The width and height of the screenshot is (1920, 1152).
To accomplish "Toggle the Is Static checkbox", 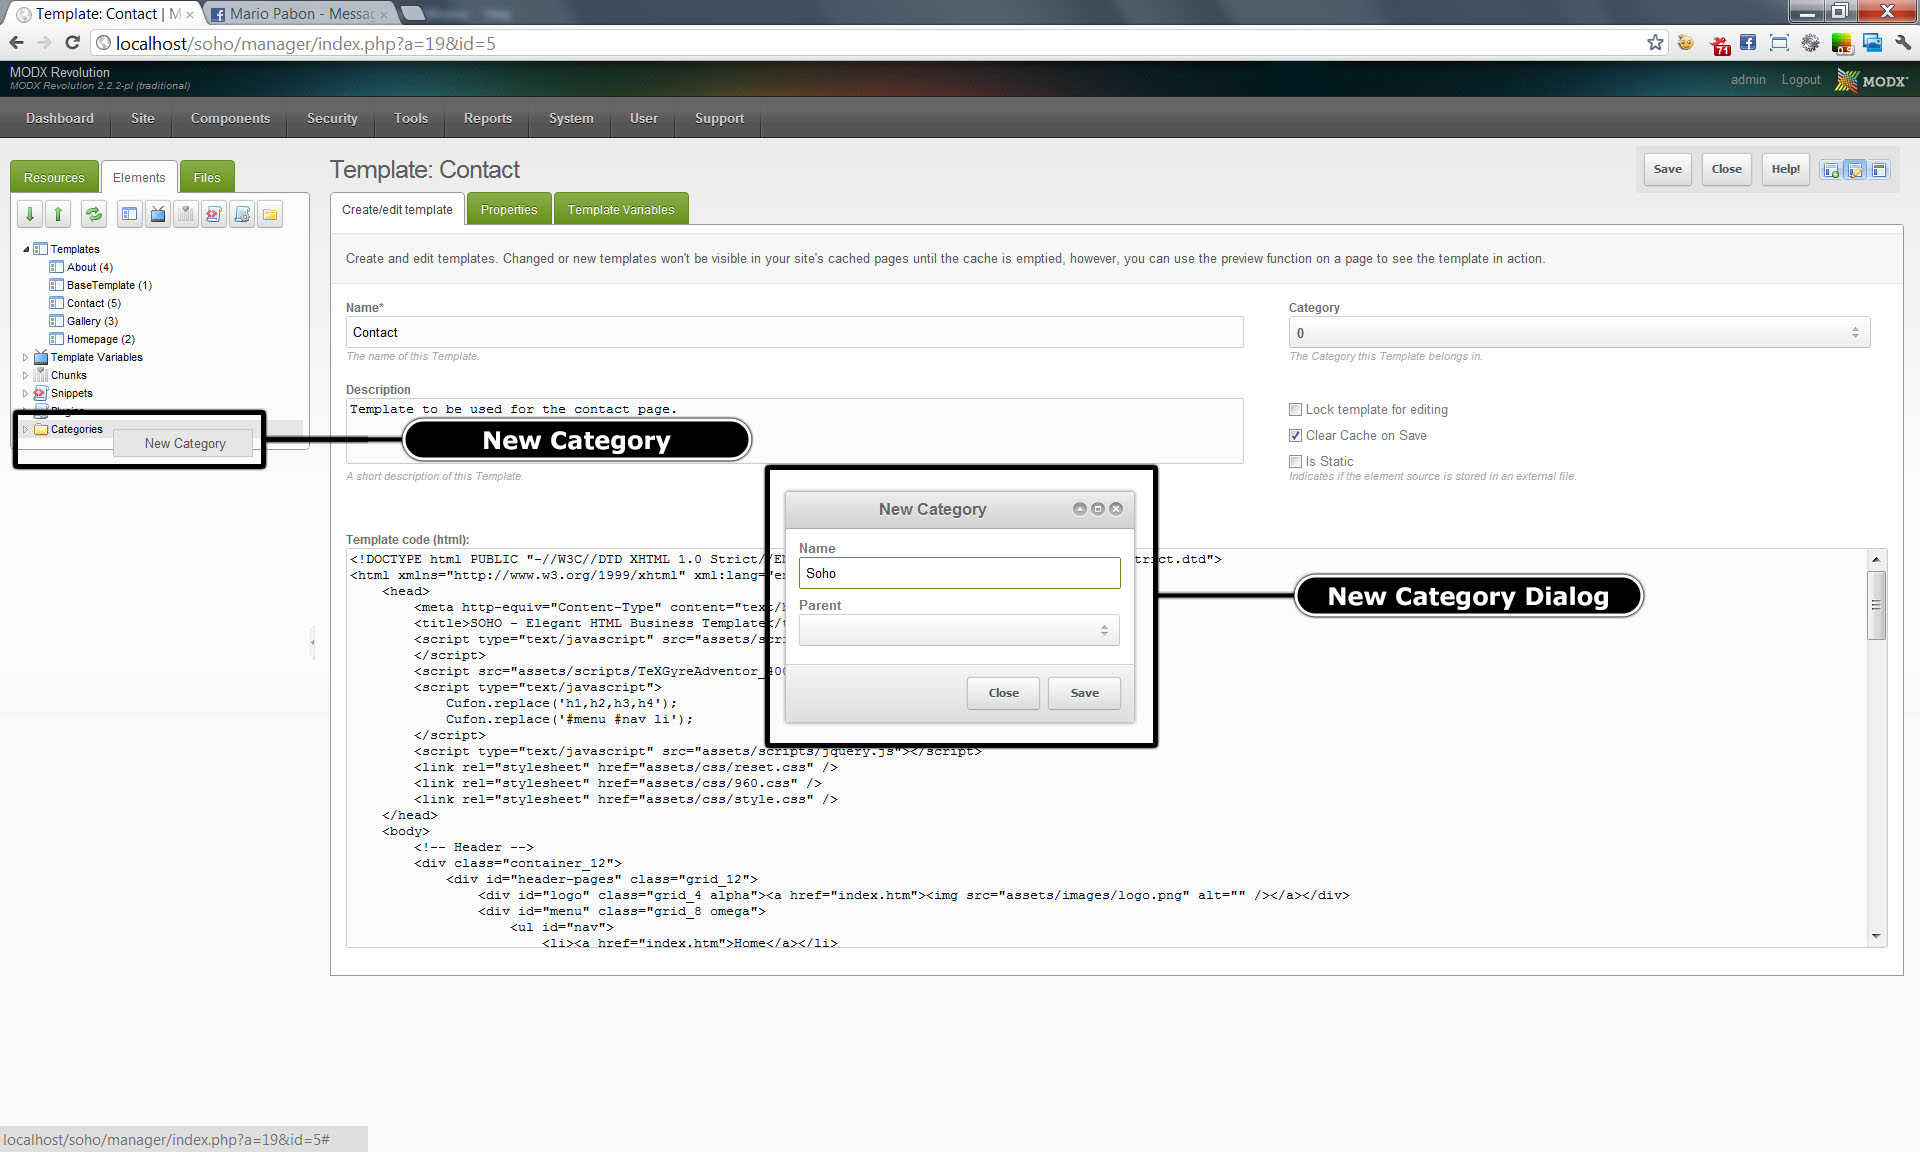I will point(1295,461).
